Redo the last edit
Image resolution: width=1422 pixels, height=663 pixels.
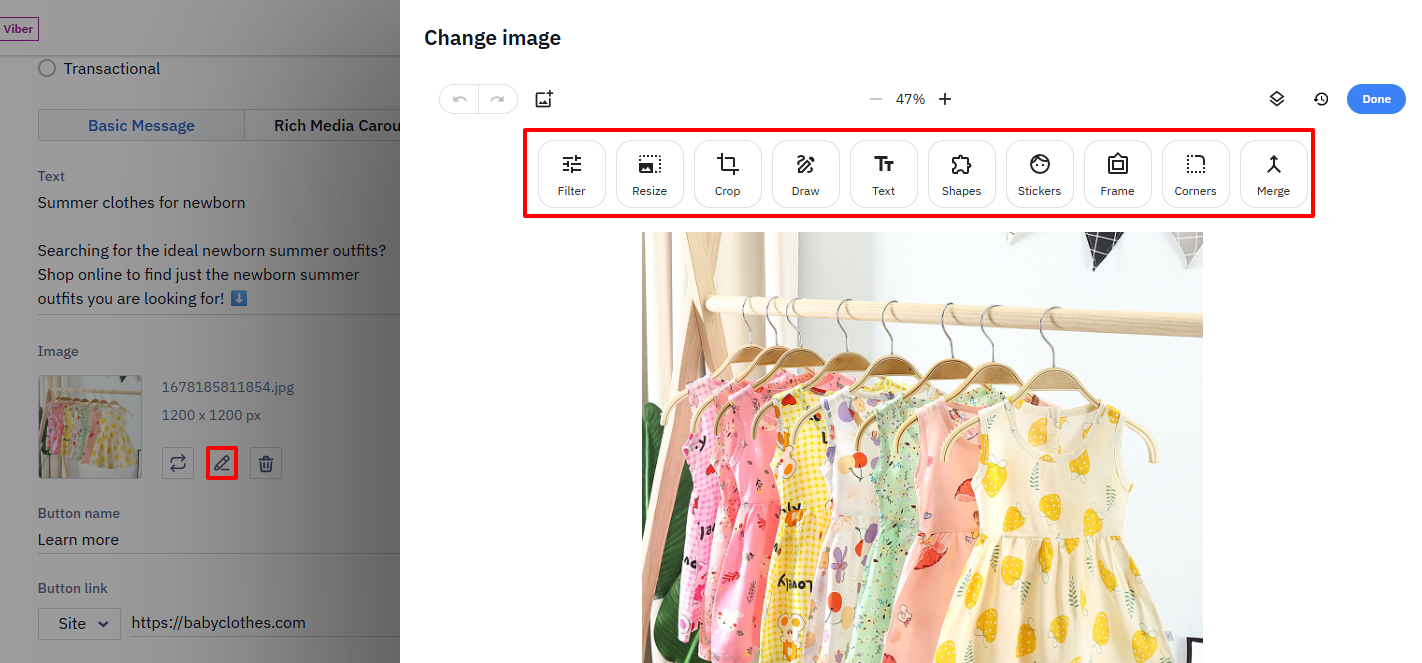point(498,99)
